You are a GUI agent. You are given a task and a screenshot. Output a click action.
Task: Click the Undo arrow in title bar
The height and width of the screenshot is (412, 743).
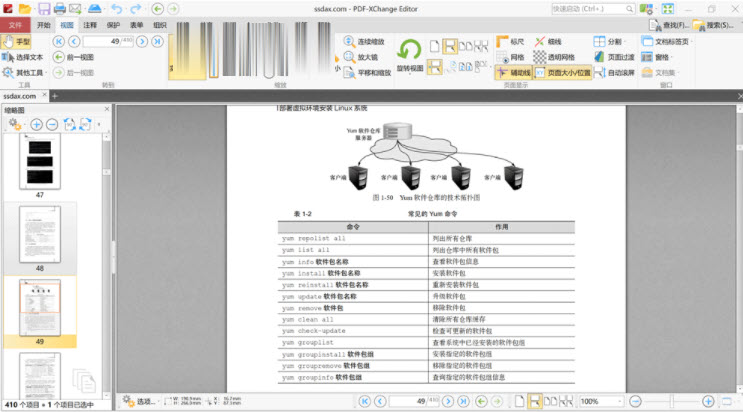pyautogui.click(x=118, y=9)
